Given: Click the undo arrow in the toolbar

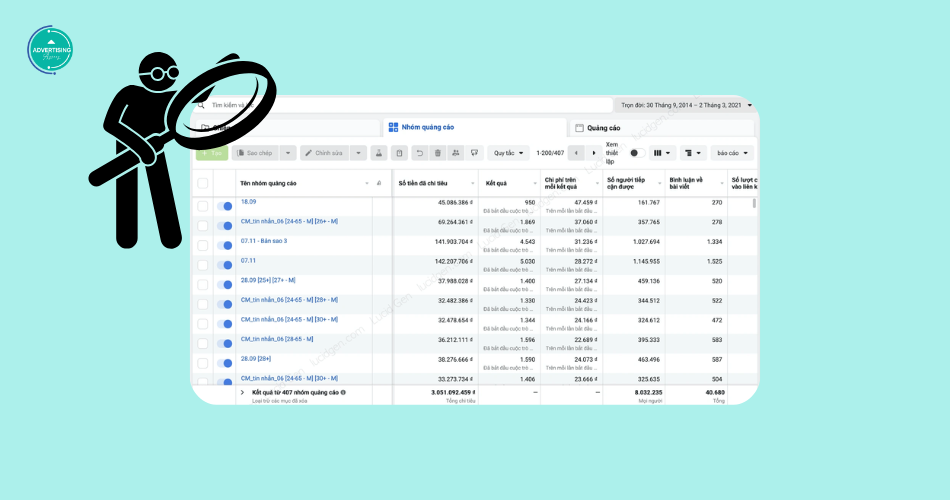Looking at the screenshot, I should click(420, 153).
